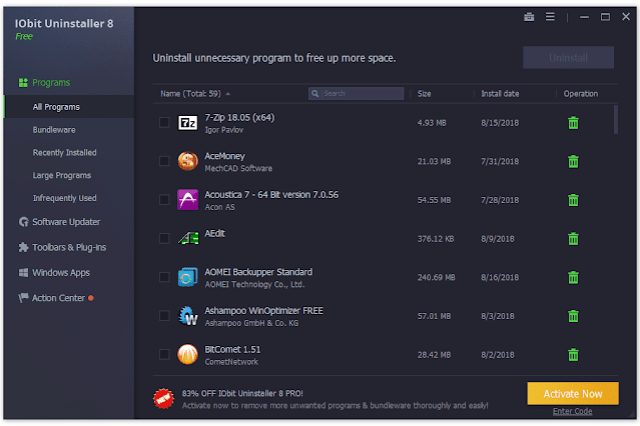Click the AOMEI Backupper app icon

point(188,277)
